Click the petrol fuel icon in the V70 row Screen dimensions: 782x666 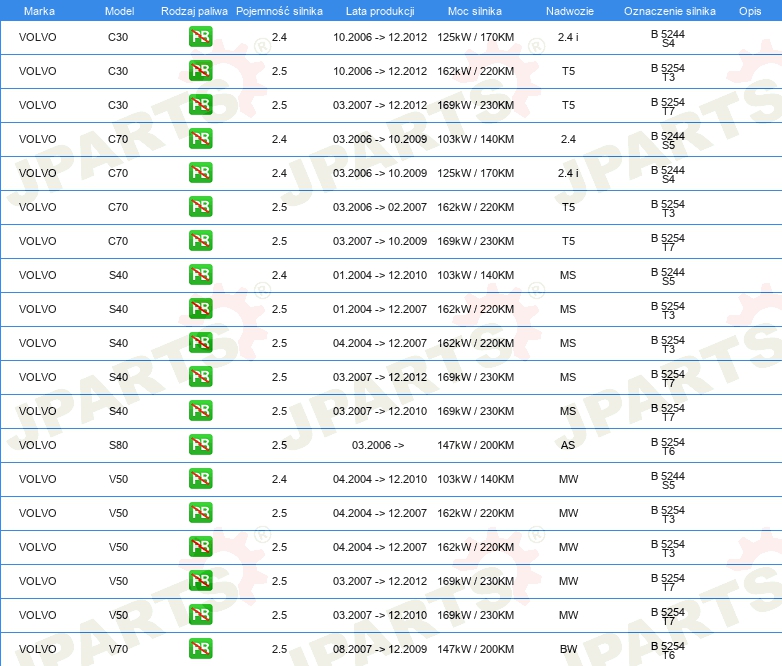tap(200, 649)
